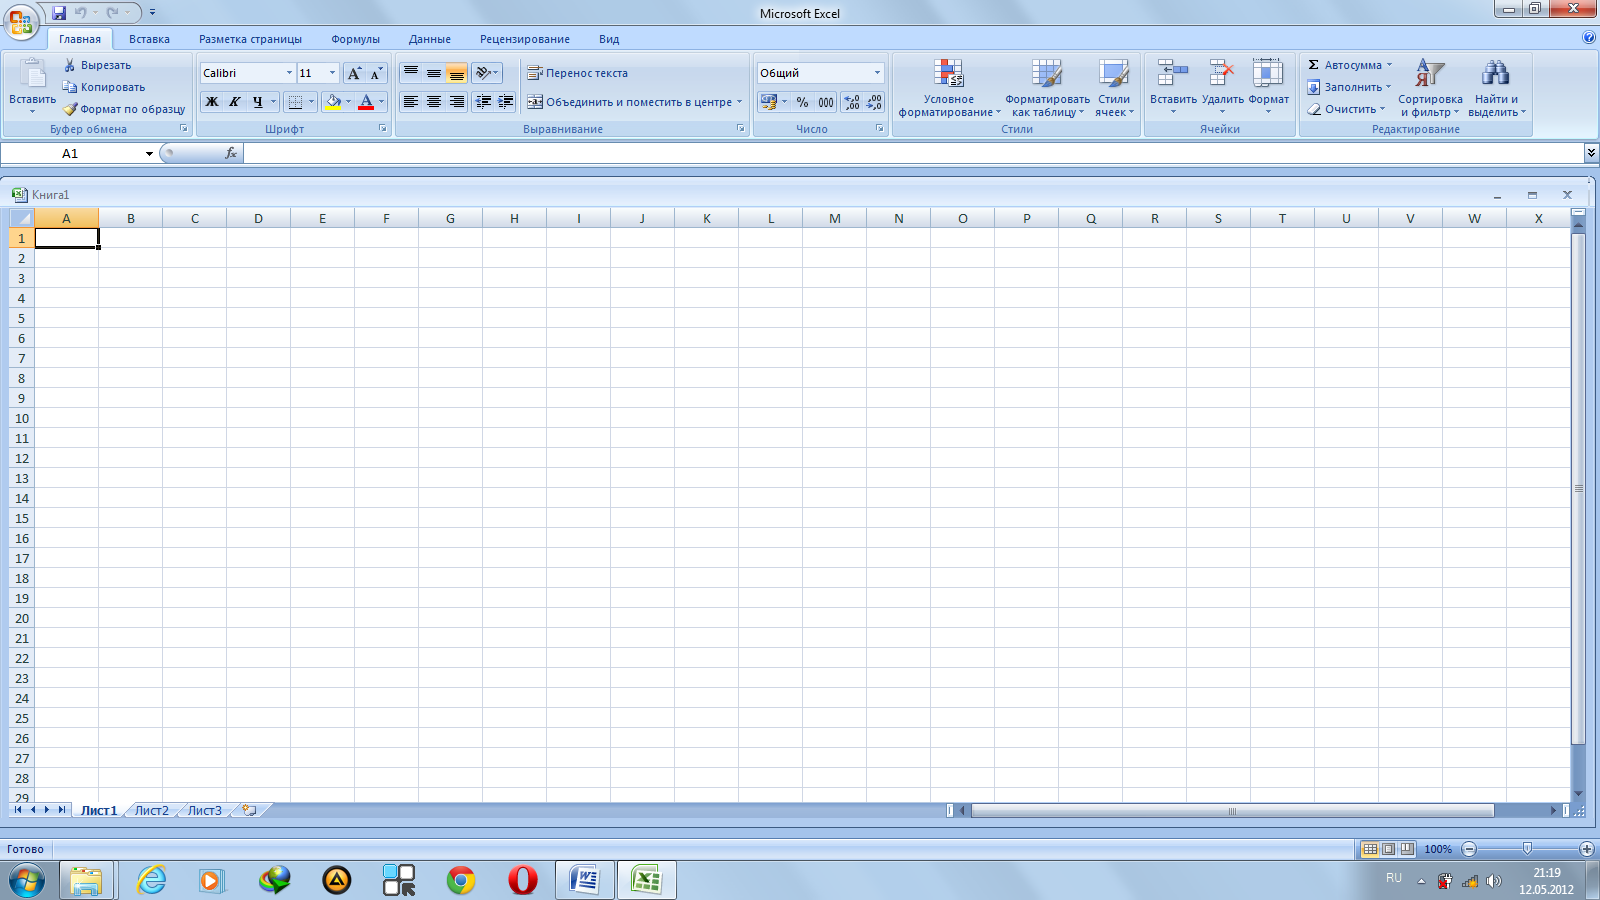This screenshot has width=1600, height=900.
Task: Open Cell Styles (Стили ячеек)
Action: click(1114, 88)
